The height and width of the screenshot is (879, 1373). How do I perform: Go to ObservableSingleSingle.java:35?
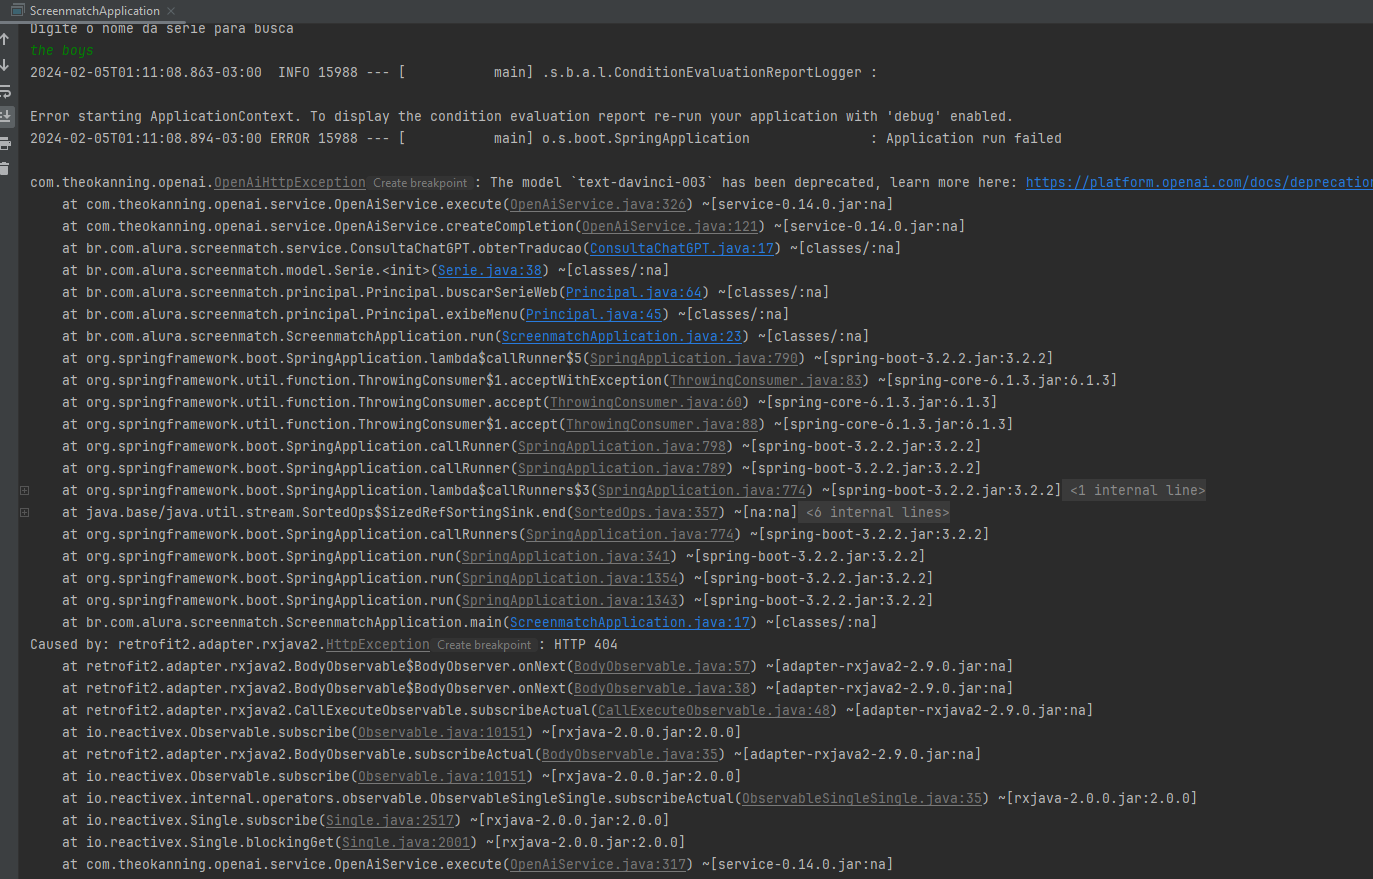point(862,798)
